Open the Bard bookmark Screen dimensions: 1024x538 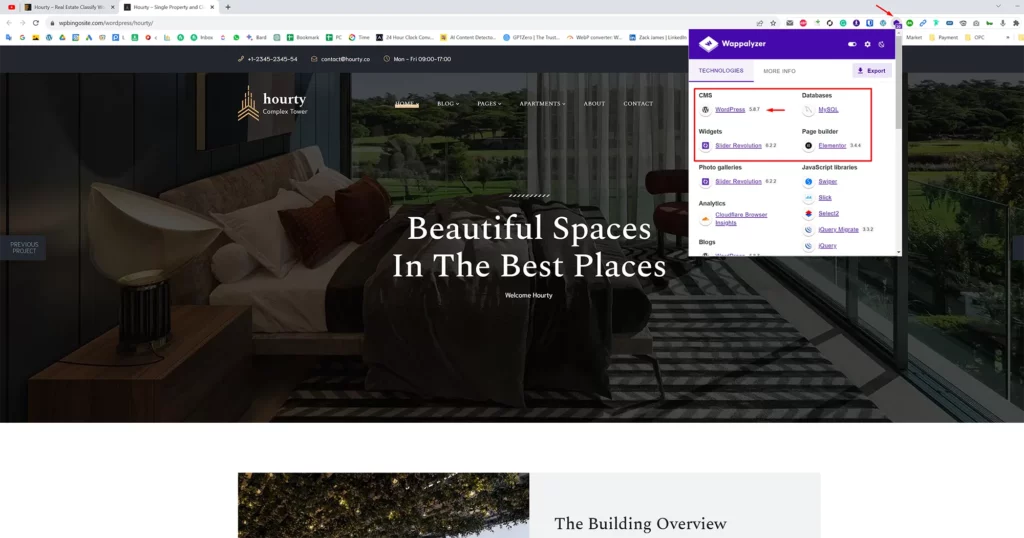point(256,37)
